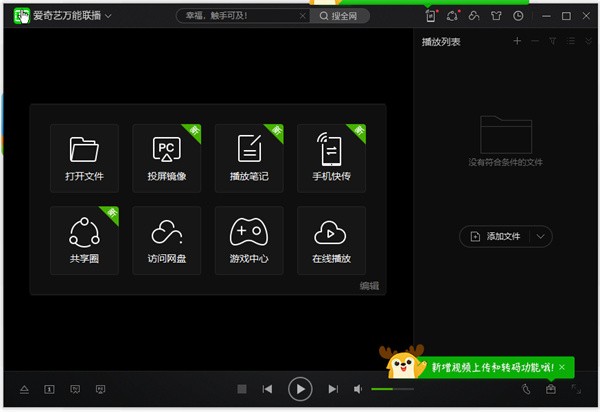This screenshot has width=600, height=412.
Task: Open the 共享圈 sharing circle
Action: (x=84, y=240)
